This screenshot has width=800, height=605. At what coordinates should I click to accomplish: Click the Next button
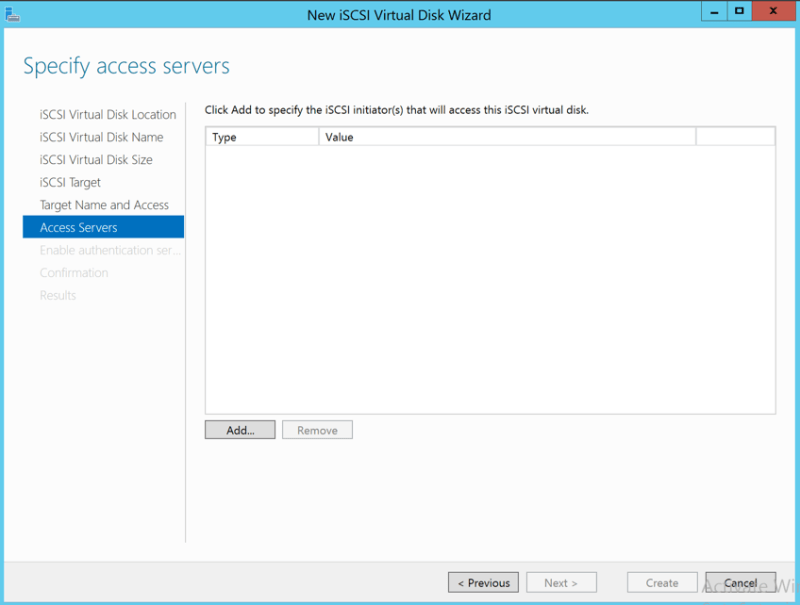[x=560, y=583]
